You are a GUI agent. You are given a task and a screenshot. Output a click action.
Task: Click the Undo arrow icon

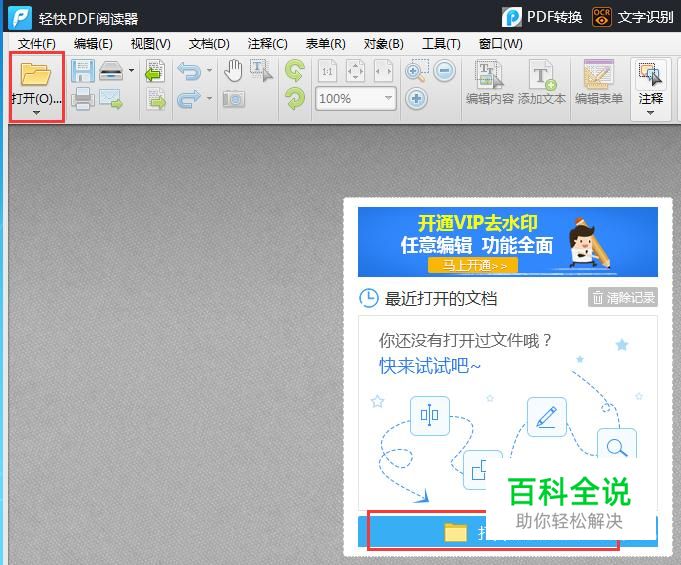point(189,71)
